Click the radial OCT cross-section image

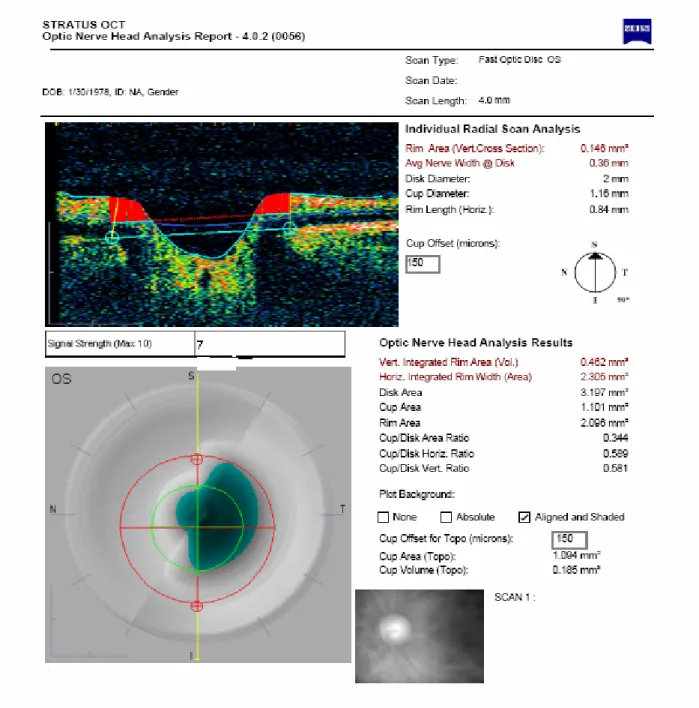(222, 224)
